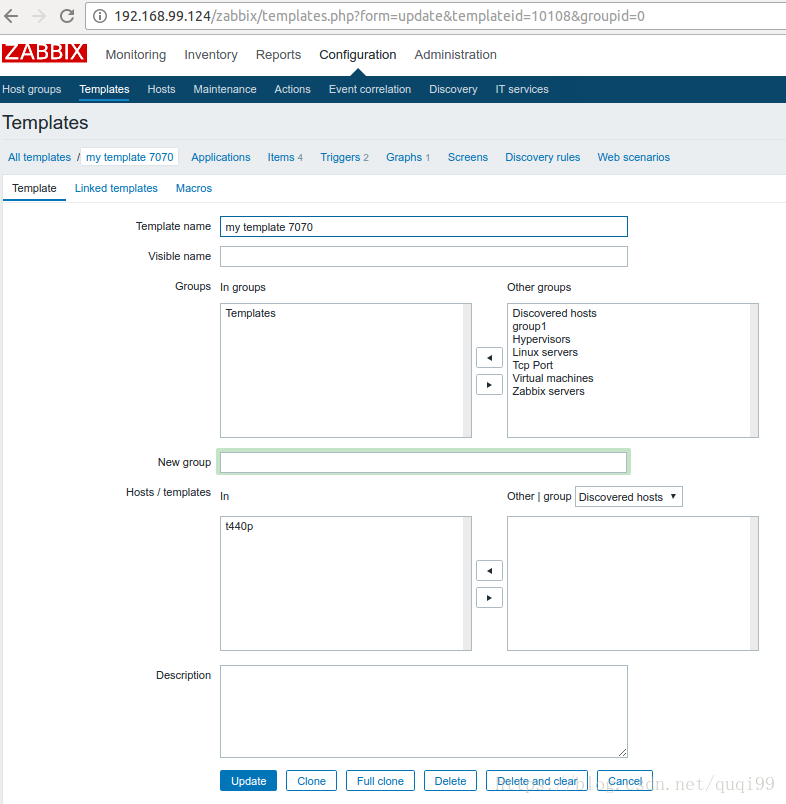Move the selected group to Other groups with the right arrow
The width and height of the screenshot is (786, 804).
[489, 385]
